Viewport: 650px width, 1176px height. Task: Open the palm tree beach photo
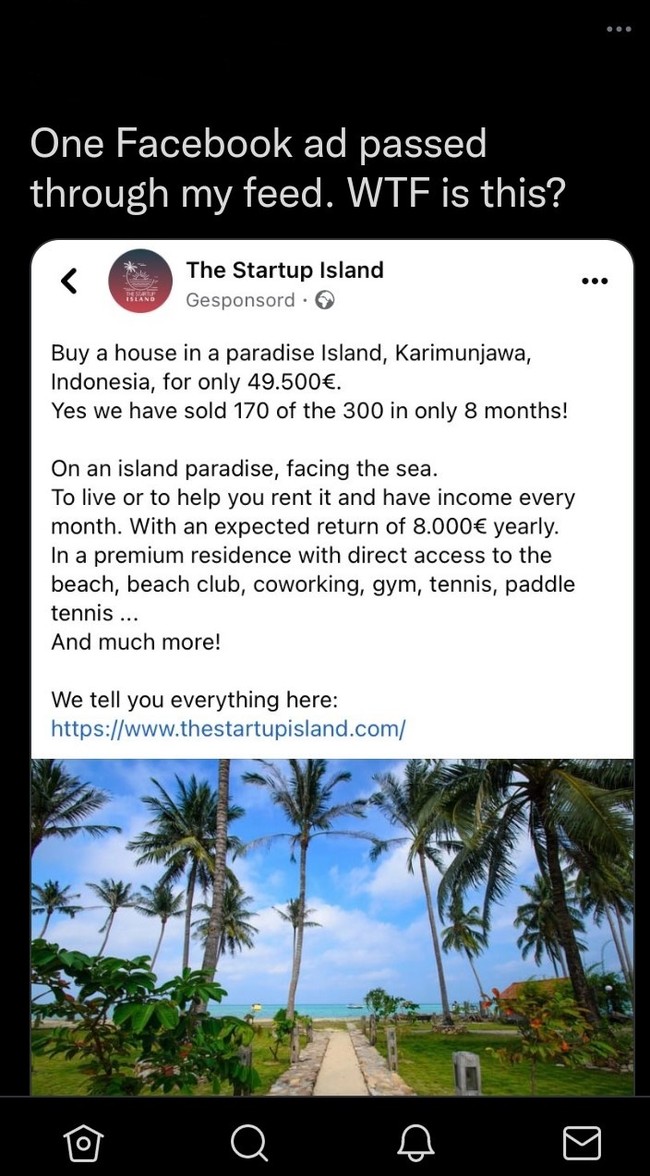[x=332, y=926]
